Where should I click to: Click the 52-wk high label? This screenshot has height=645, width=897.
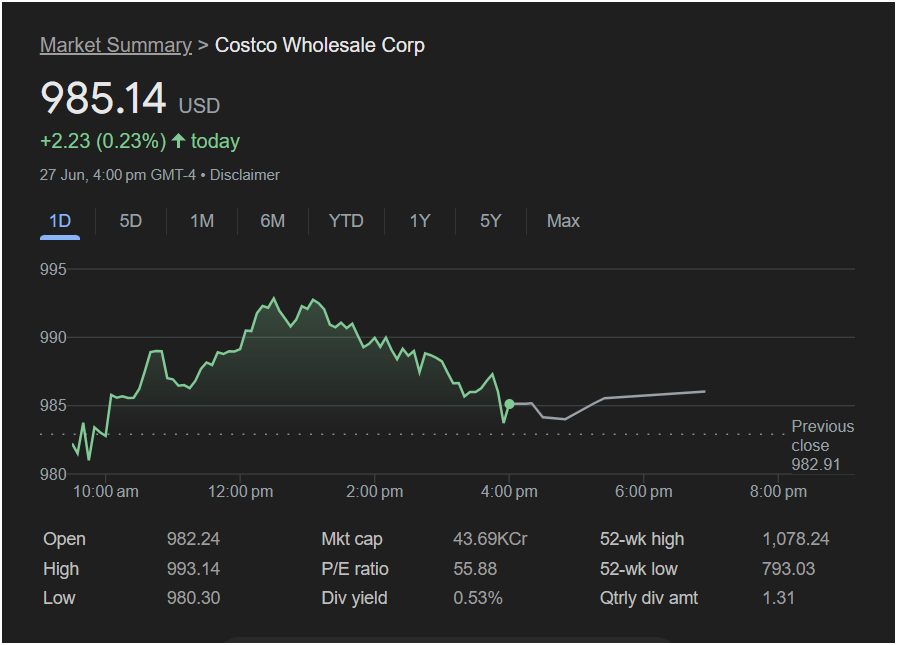click(642, 539)
